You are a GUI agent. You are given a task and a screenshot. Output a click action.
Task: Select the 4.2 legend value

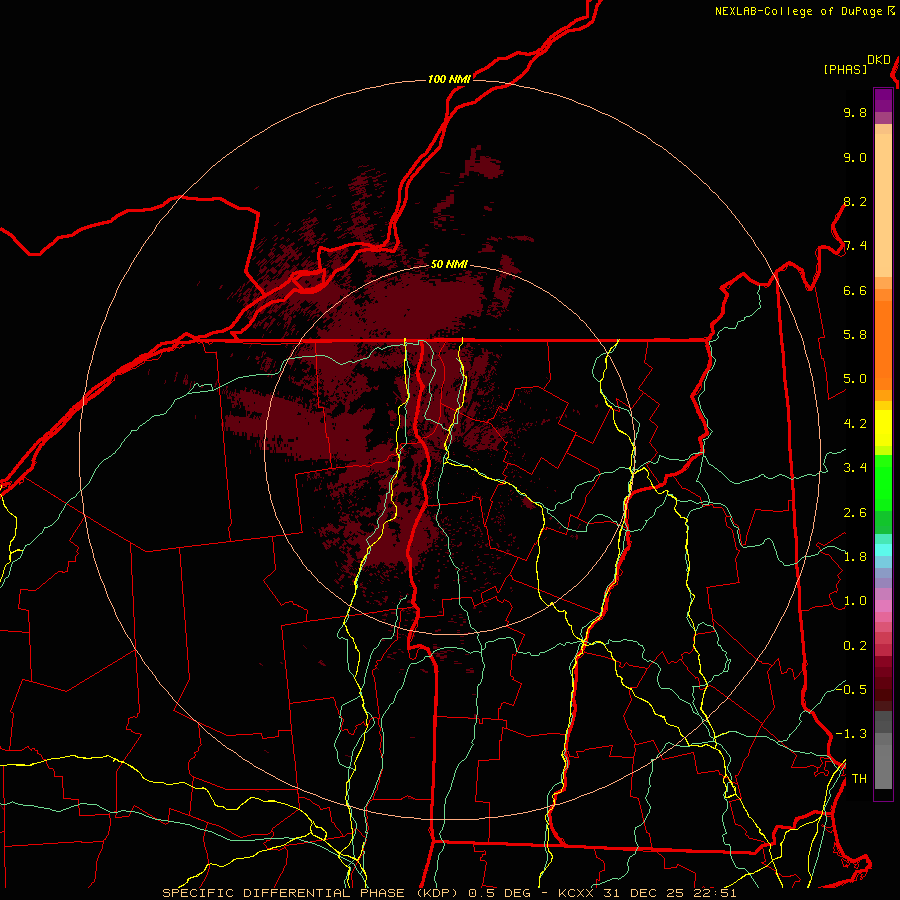[x=855, y=424]
